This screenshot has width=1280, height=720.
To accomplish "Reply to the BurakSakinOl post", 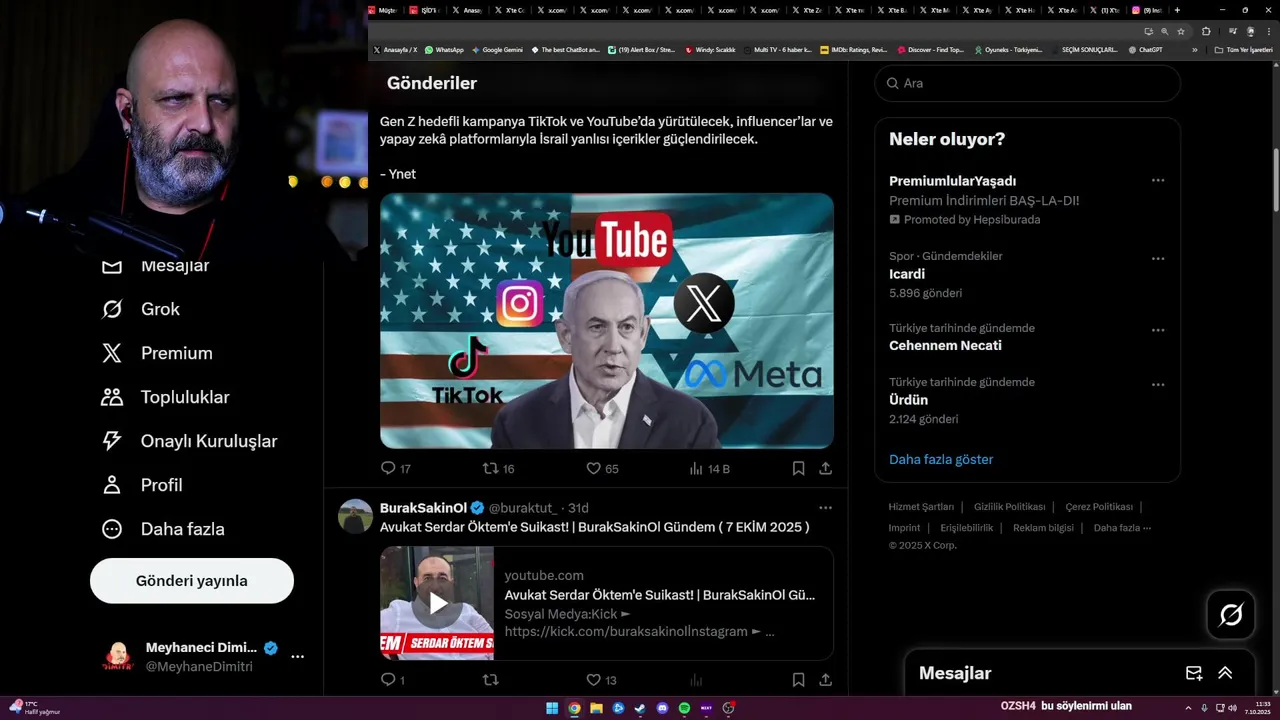I will pos(393,680).
